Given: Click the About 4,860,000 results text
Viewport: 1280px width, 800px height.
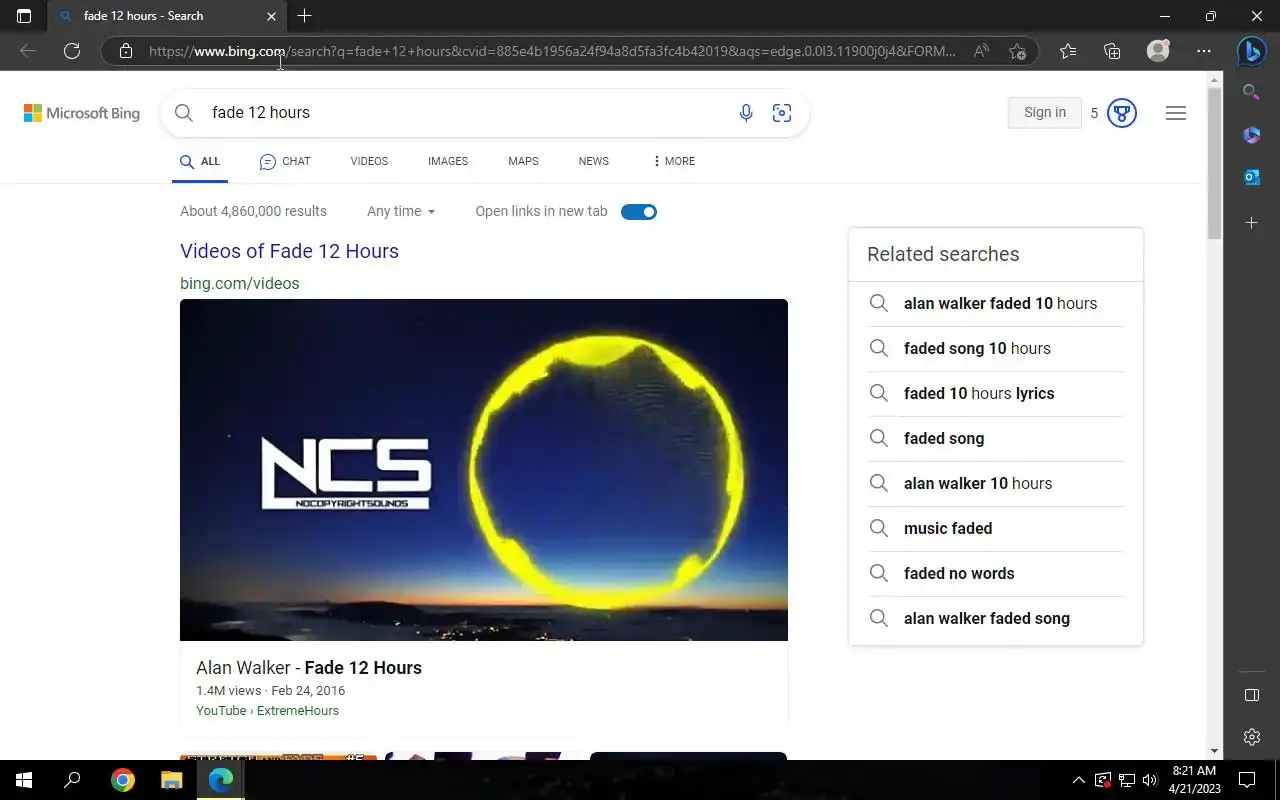Looking at the screenshot, I should [x=253, y=212].
